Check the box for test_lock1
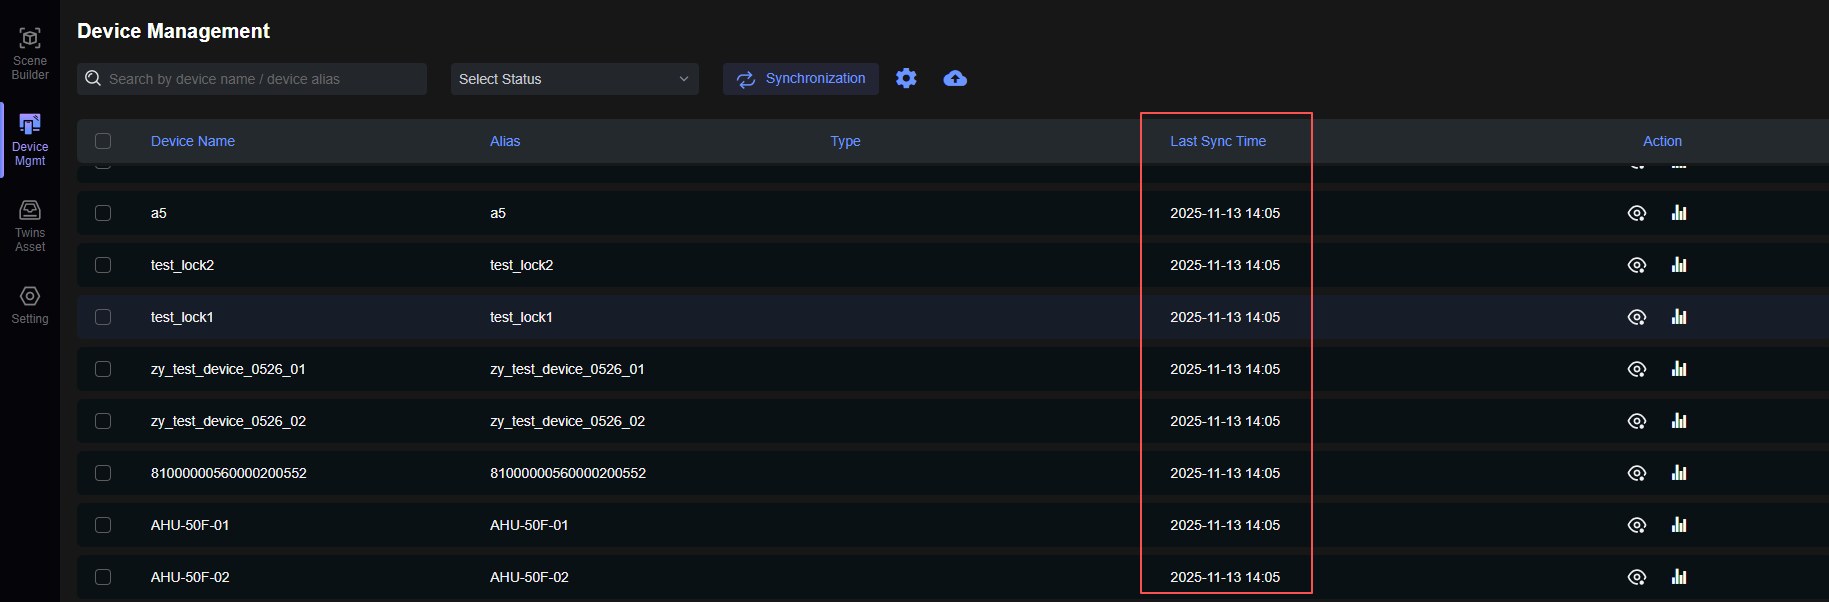1829x602 pixels. (103, 317)
